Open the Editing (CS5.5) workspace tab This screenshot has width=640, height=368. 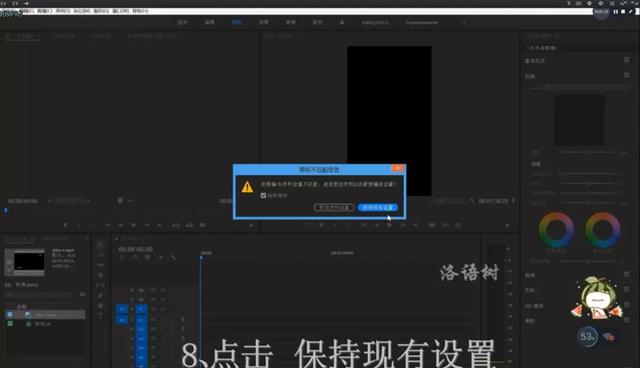(375, 22)
